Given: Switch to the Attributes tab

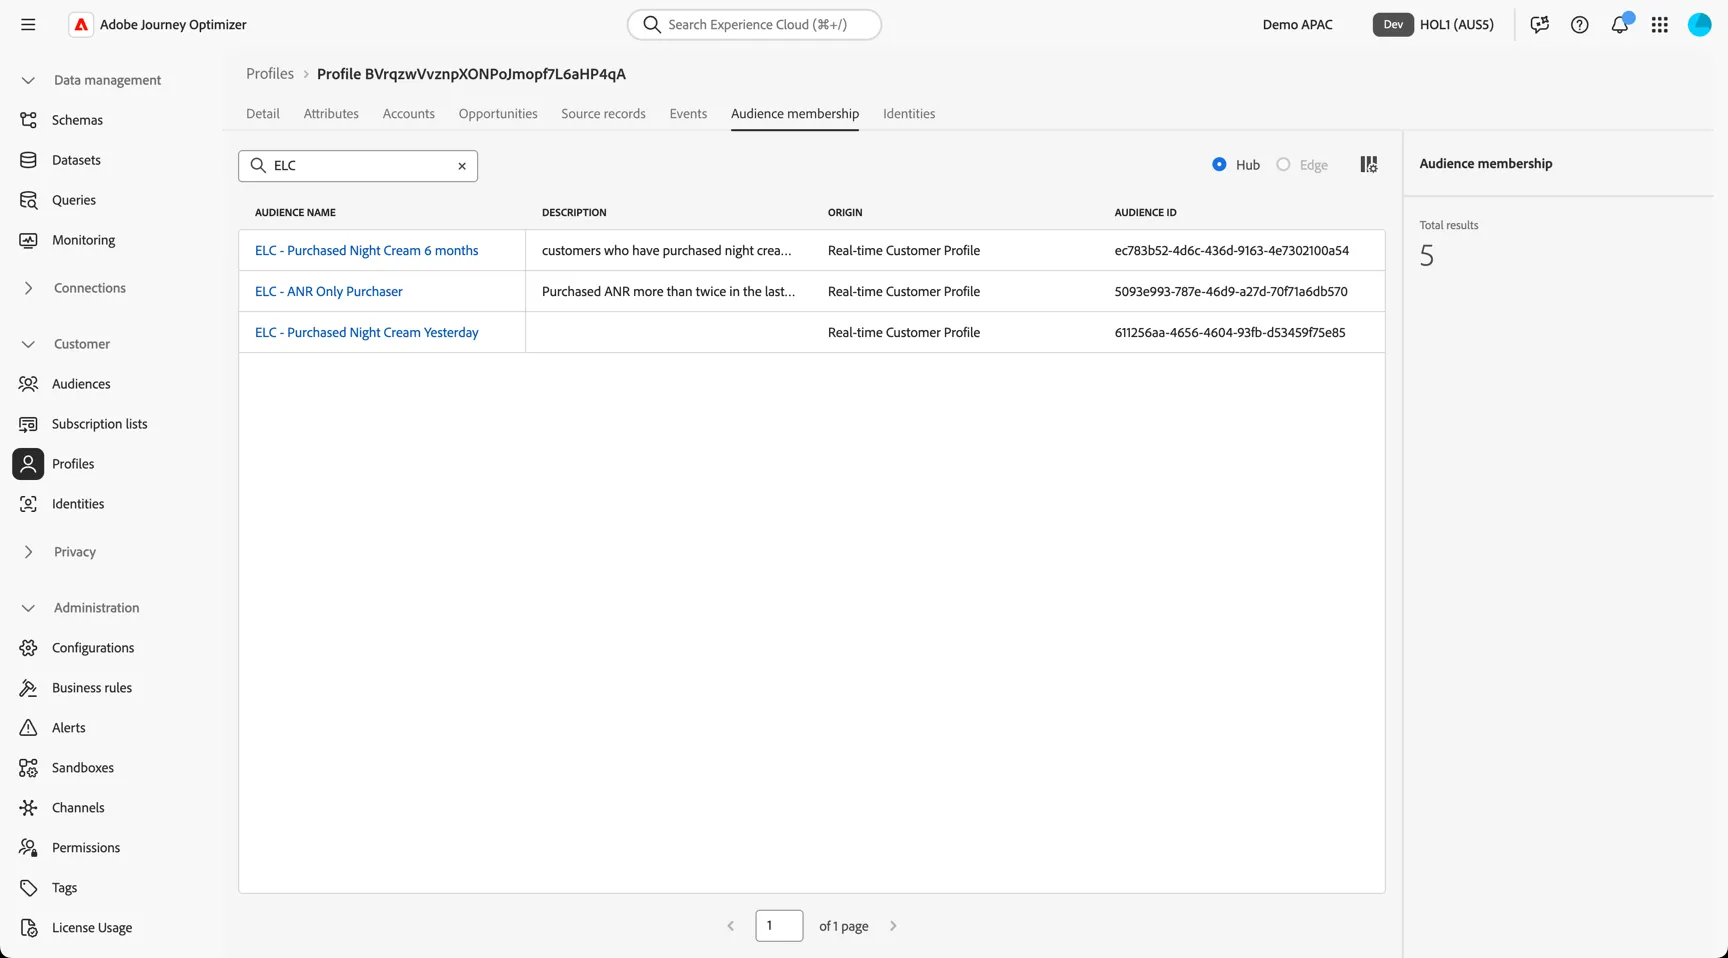Looking at the screenshot, I should pos(331,114).
